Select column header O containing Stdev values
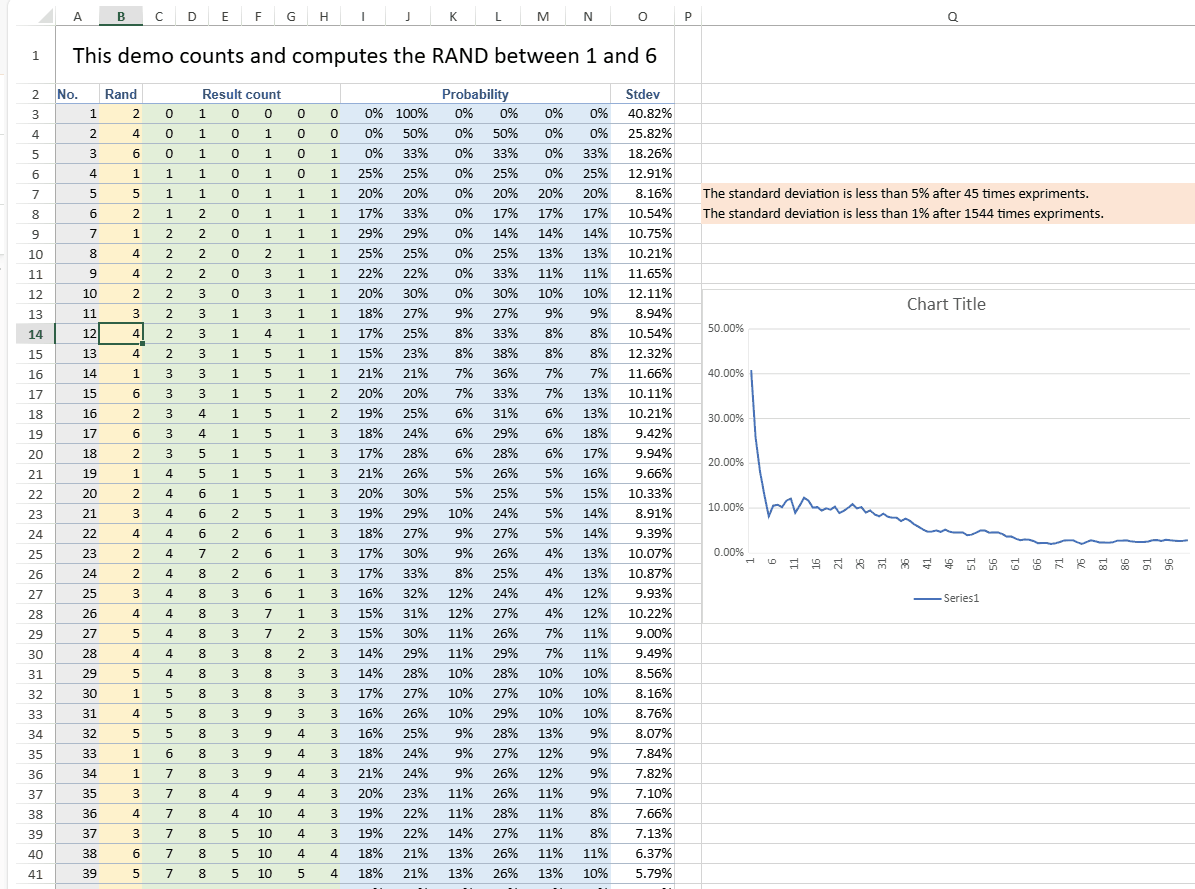Image resolution: width=1195 pixels, height=889 pixels. pyautogui.click(x=642, y=16)
